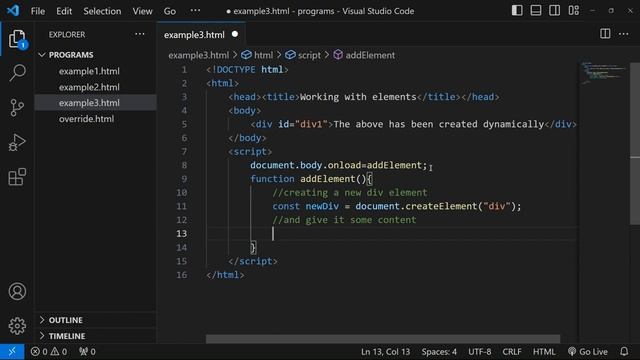The height and width of the screenshot is (360, 640).
Task: Open notifications bell icon
Action: tap(624, 351)
